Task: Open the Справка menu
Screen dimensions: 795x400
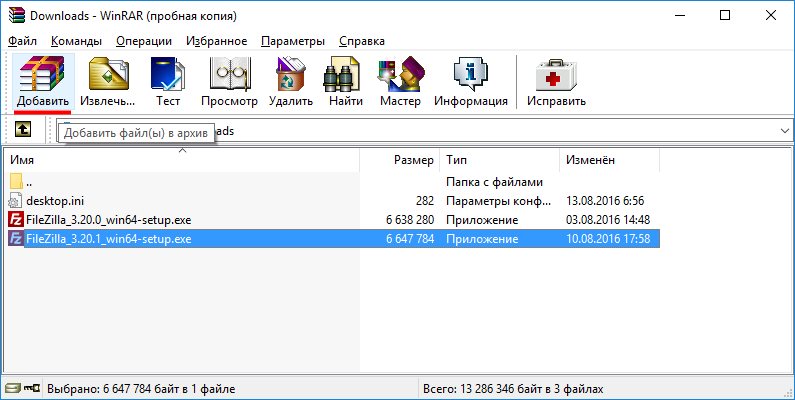Action: point(362,41)
